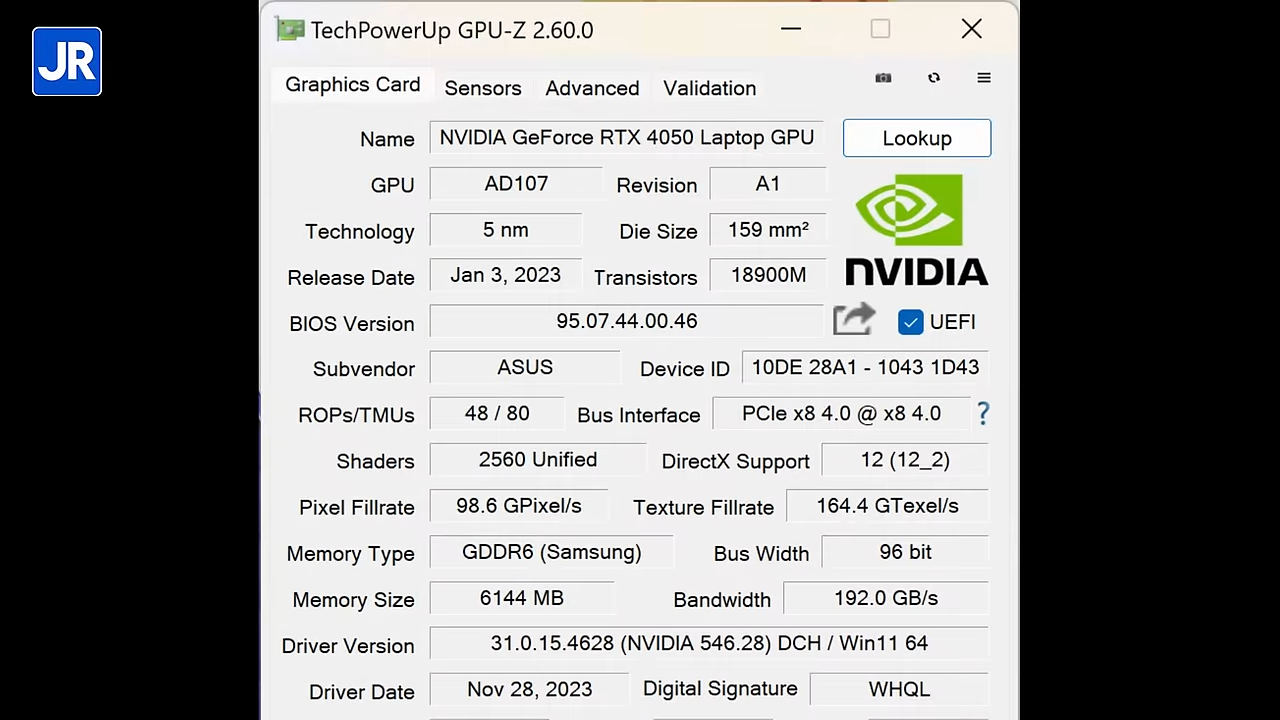Click the Revision value A1

click(x=768, y=184)
